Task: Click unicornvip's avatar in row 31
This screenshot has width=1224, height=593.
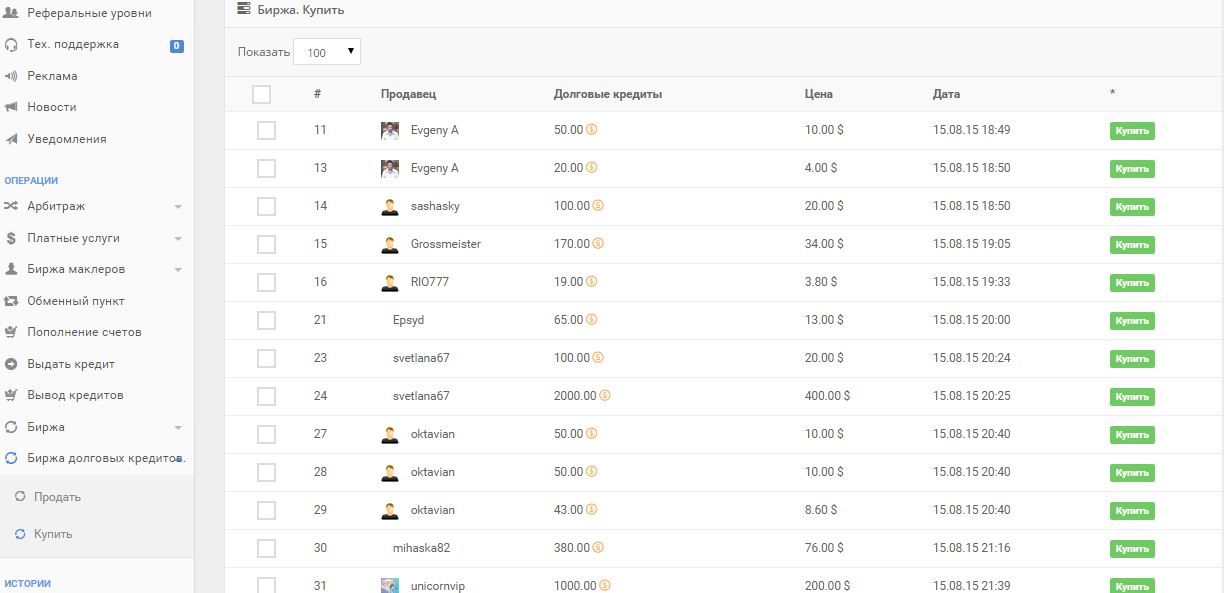Action: point(390,586)
